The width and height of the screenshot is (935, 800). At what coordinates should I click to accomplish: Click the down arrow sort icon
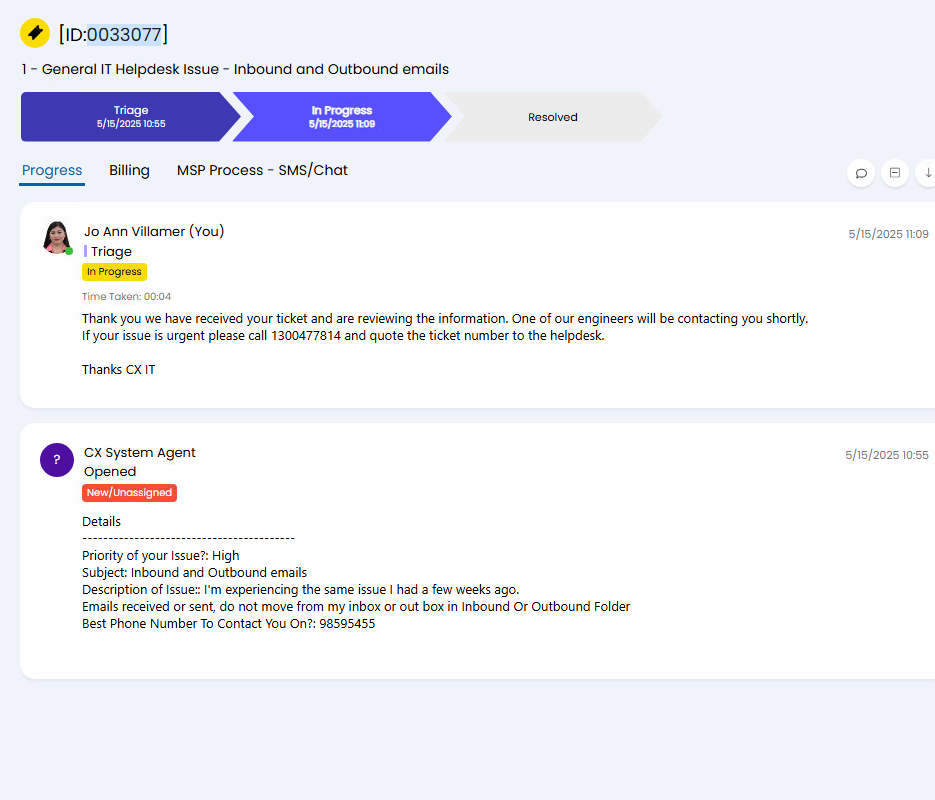(927, 173)
